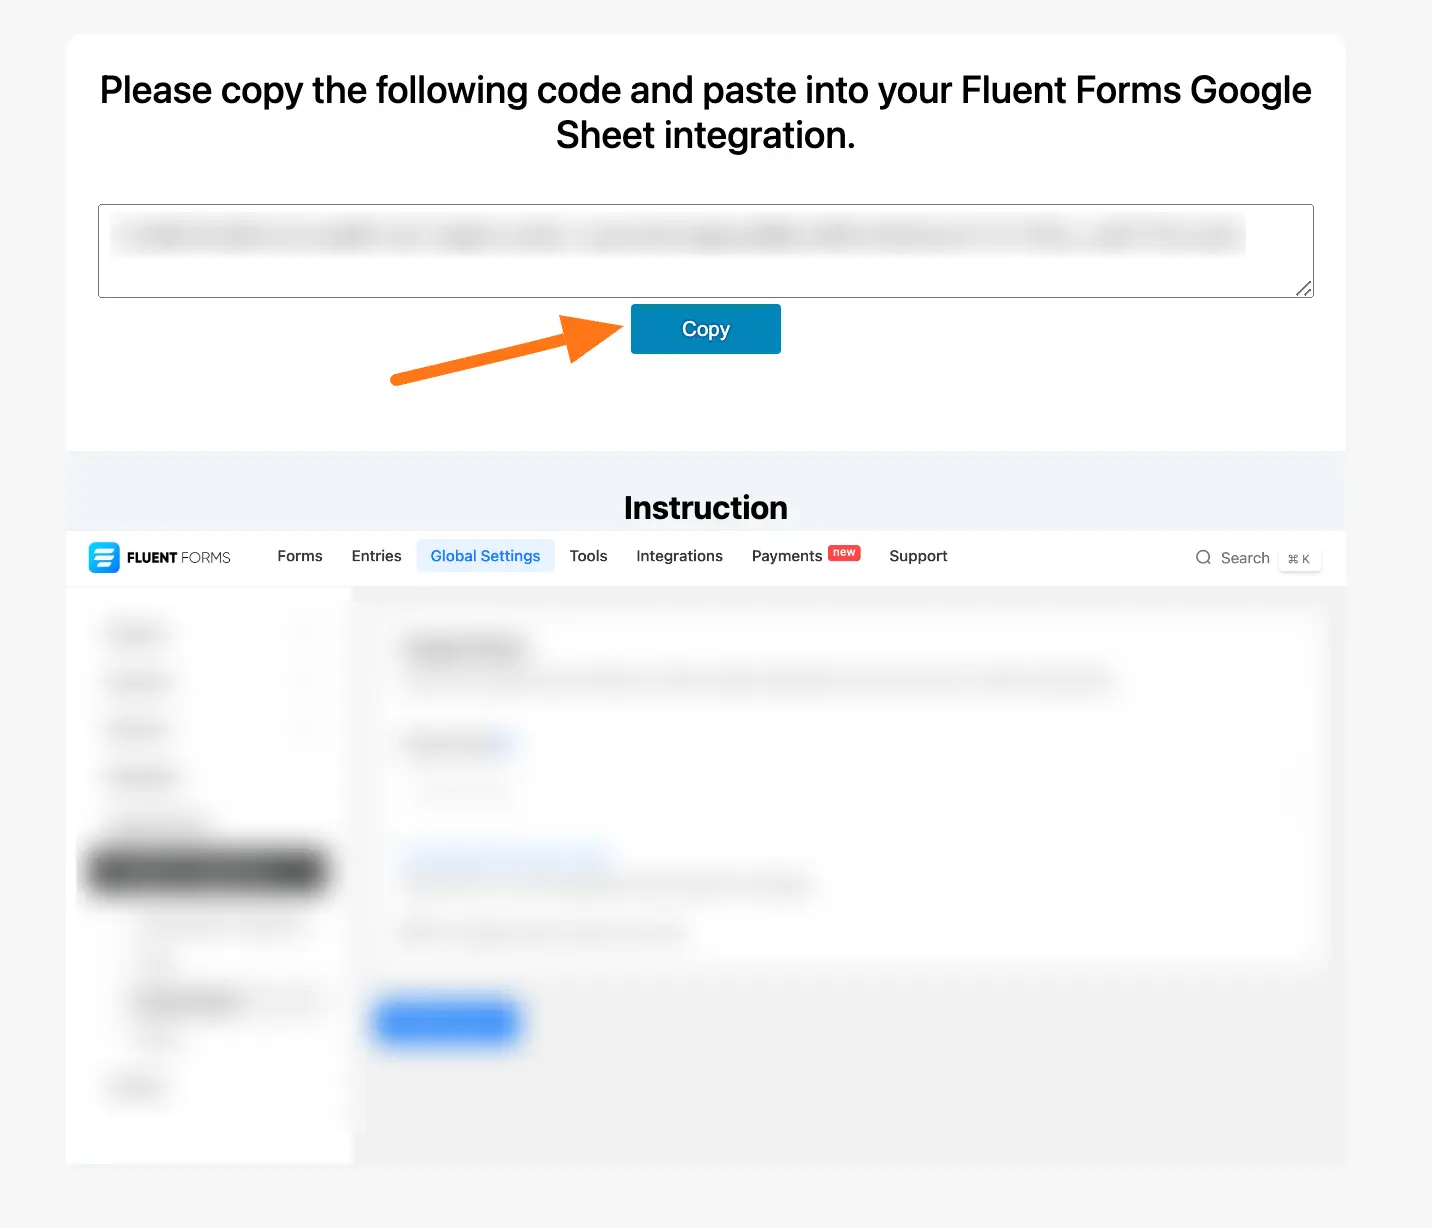This screenshot has width=1432, height=1228.
Task: Click the first blurred sidebar item
Action: [x=137, y=633]
